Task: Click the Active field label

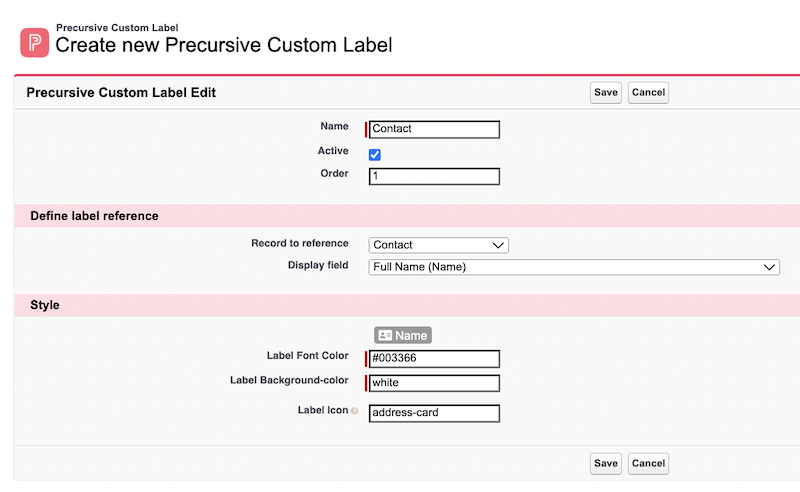Action: coord(333,151)
